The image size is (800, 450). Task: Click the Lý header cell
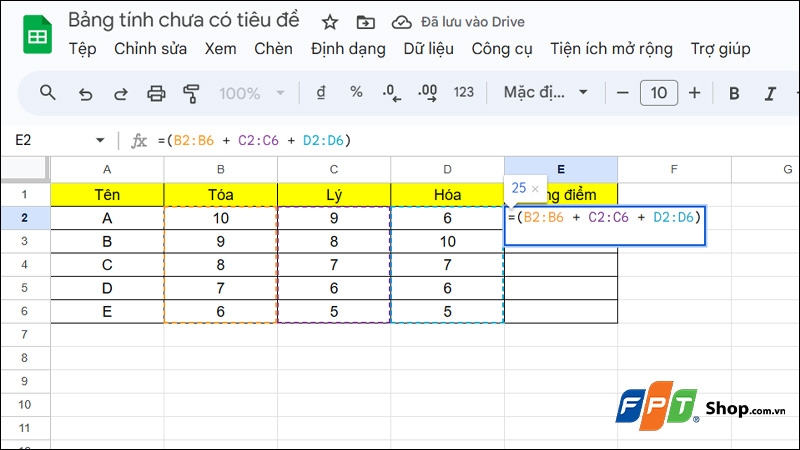tap(334, 194)
